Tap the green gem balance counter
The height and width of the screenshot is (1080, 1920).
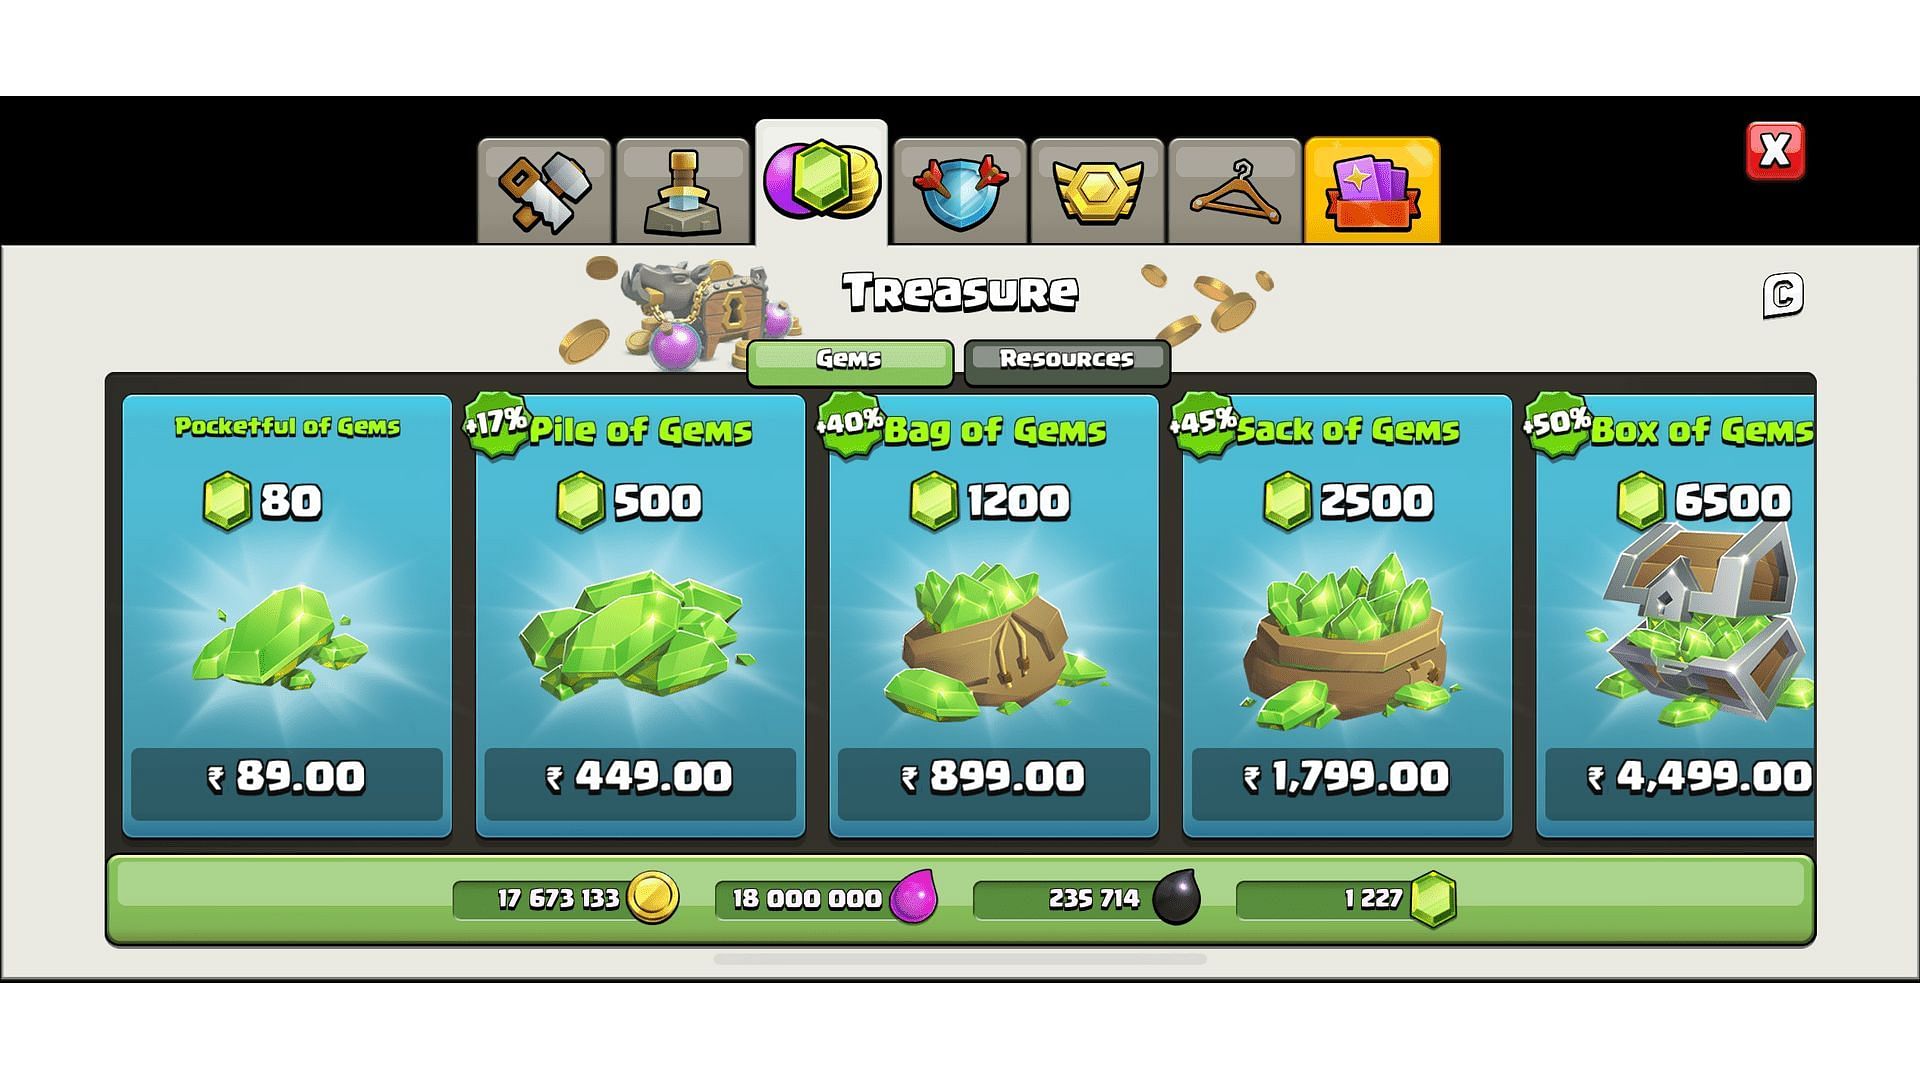pyautogui.click(x=1347, y=898)
